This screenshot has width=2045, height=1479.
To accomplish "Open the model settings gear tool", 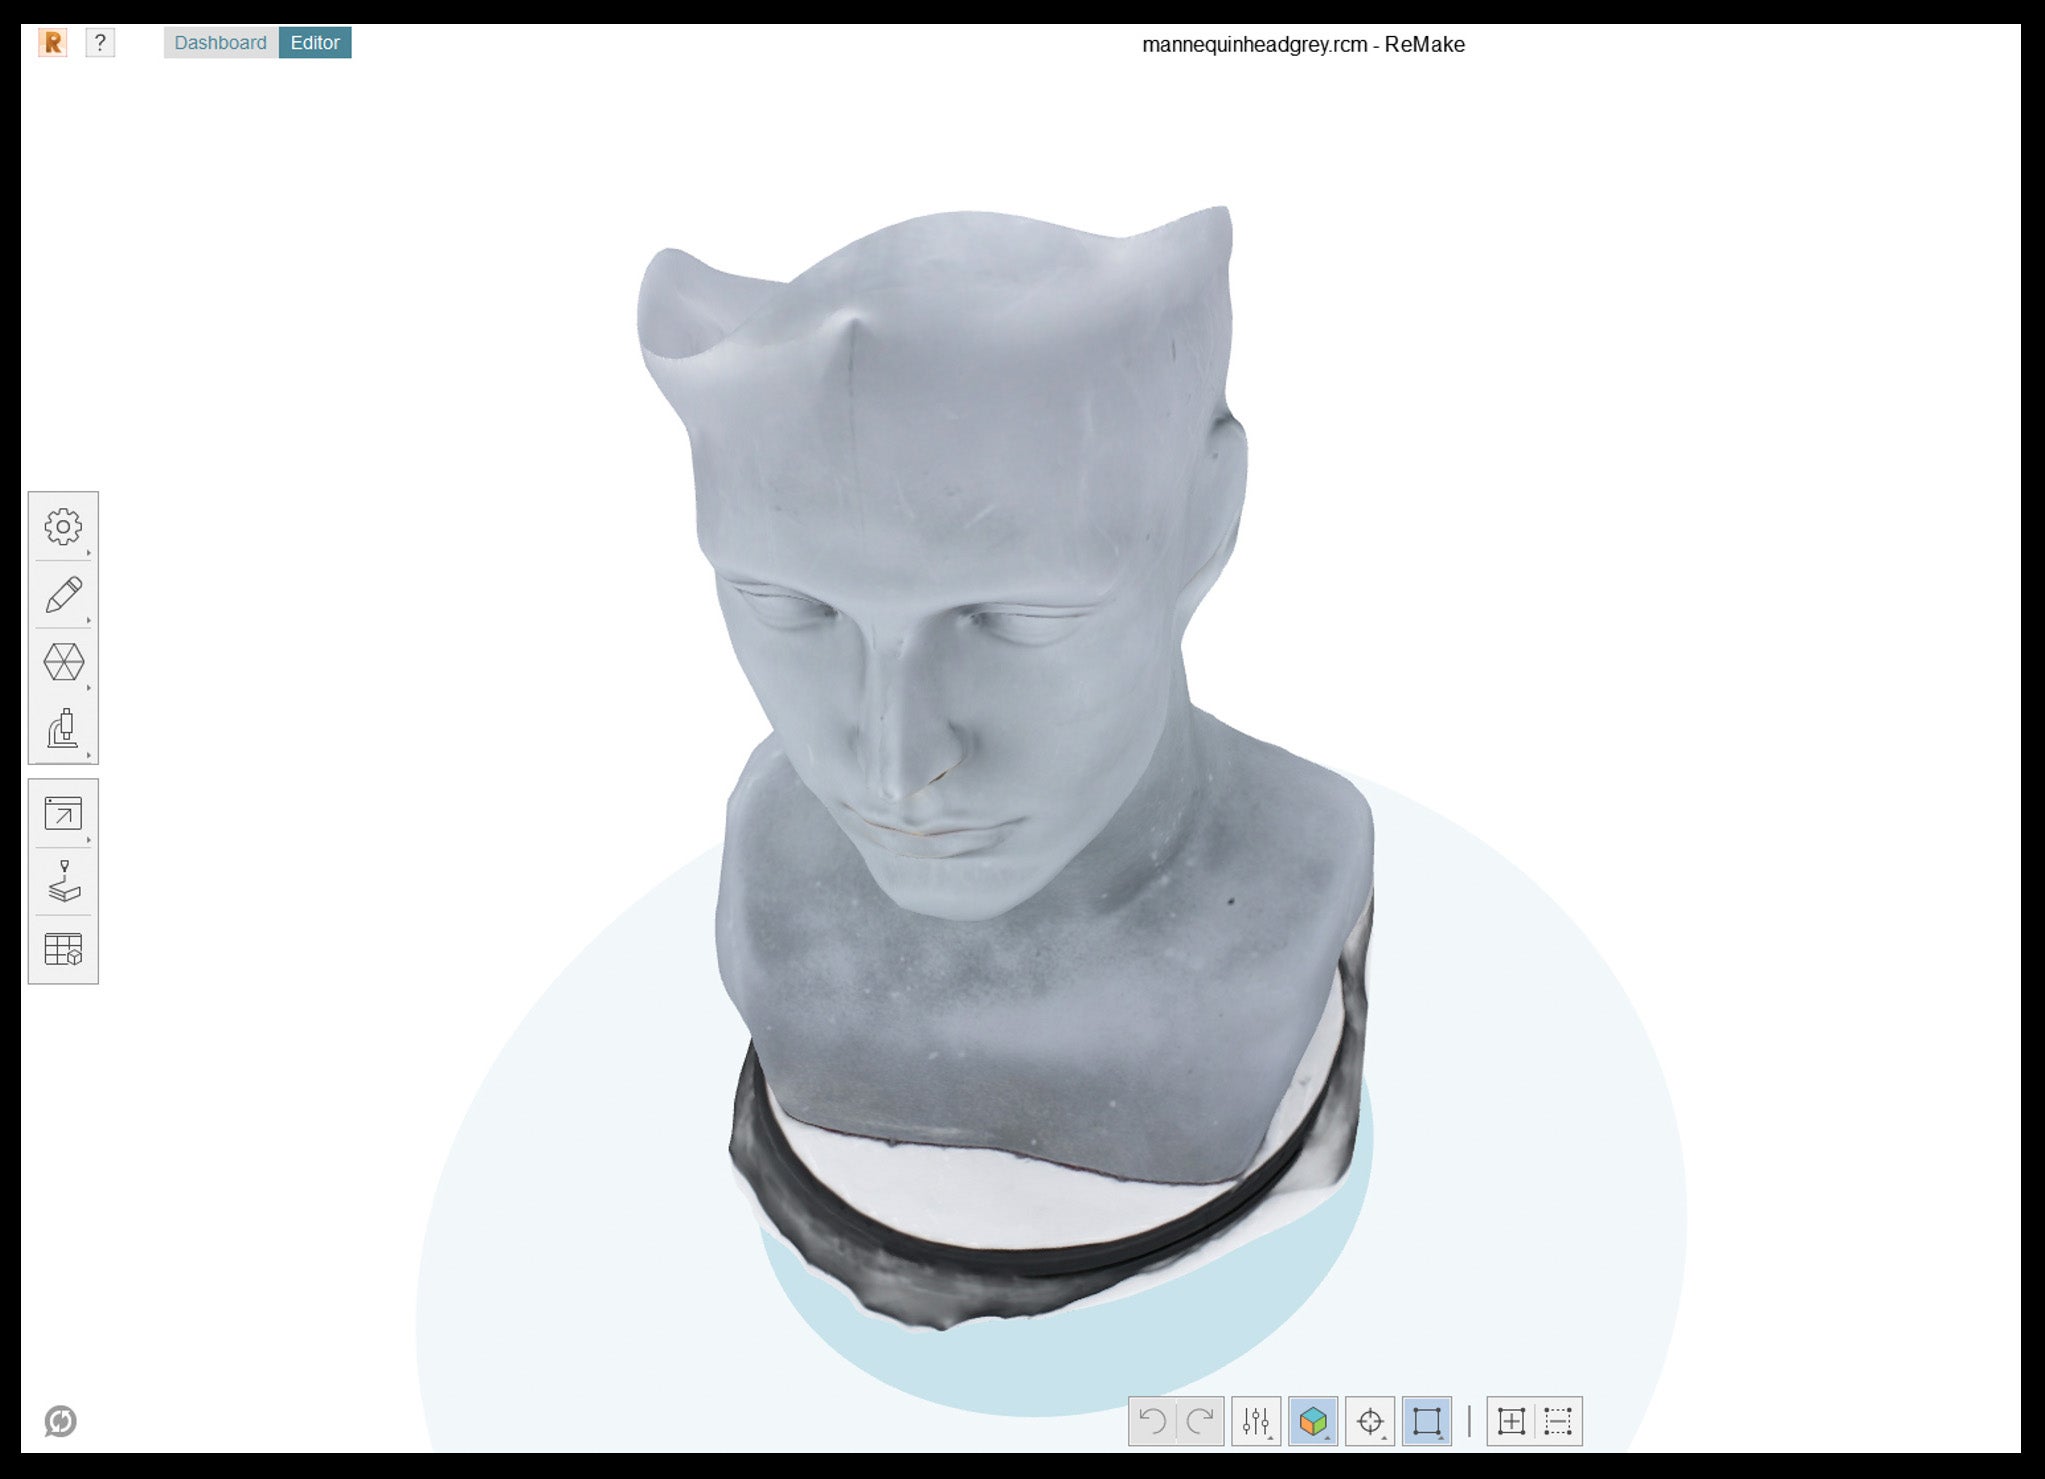I will click(x=63, y=527).
